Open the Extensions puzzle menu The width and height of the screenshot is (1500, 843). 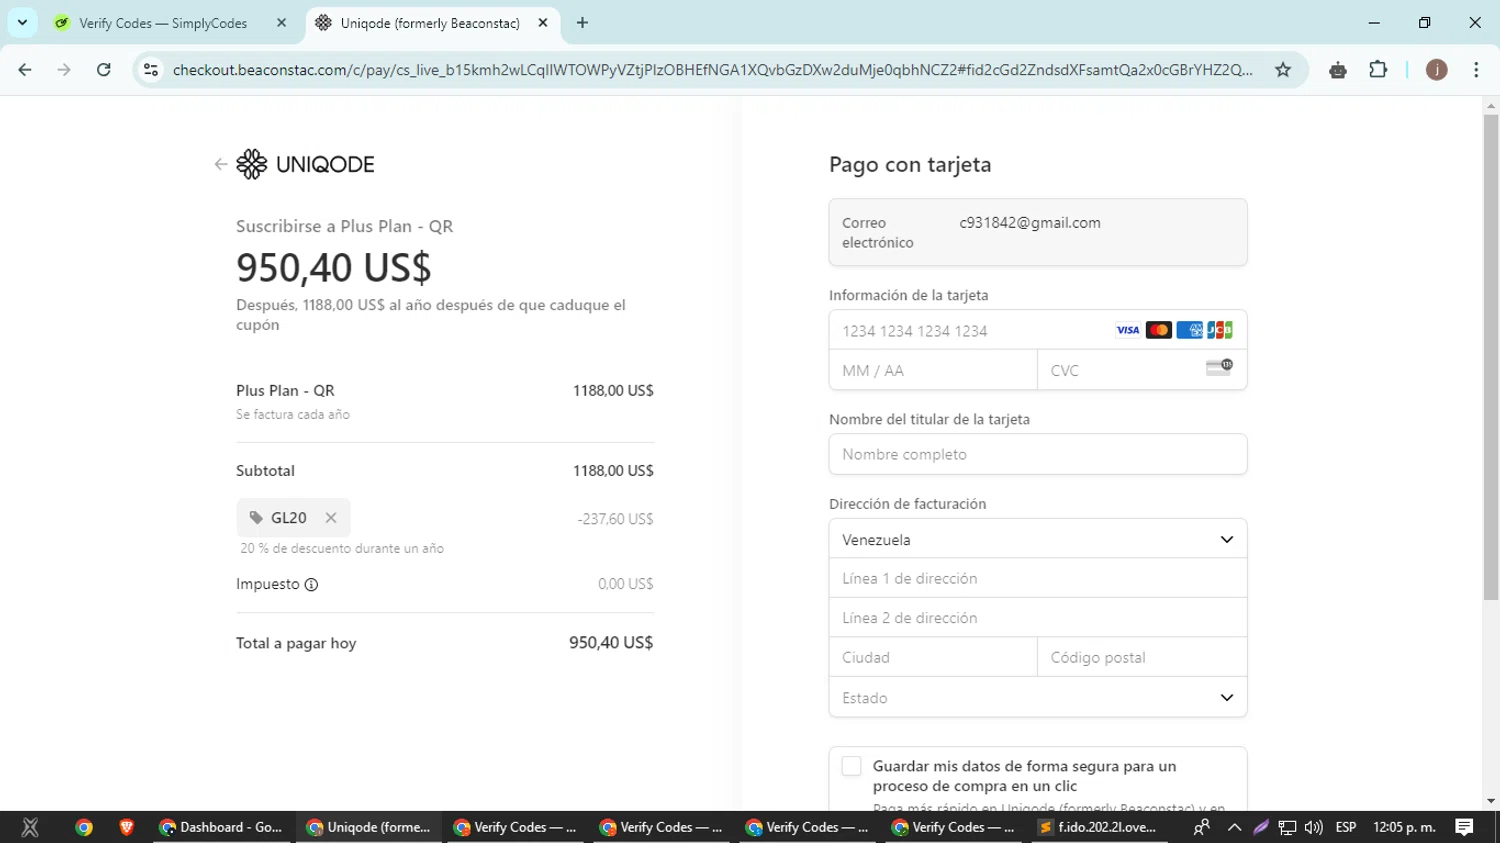[x=1378, y=70]
